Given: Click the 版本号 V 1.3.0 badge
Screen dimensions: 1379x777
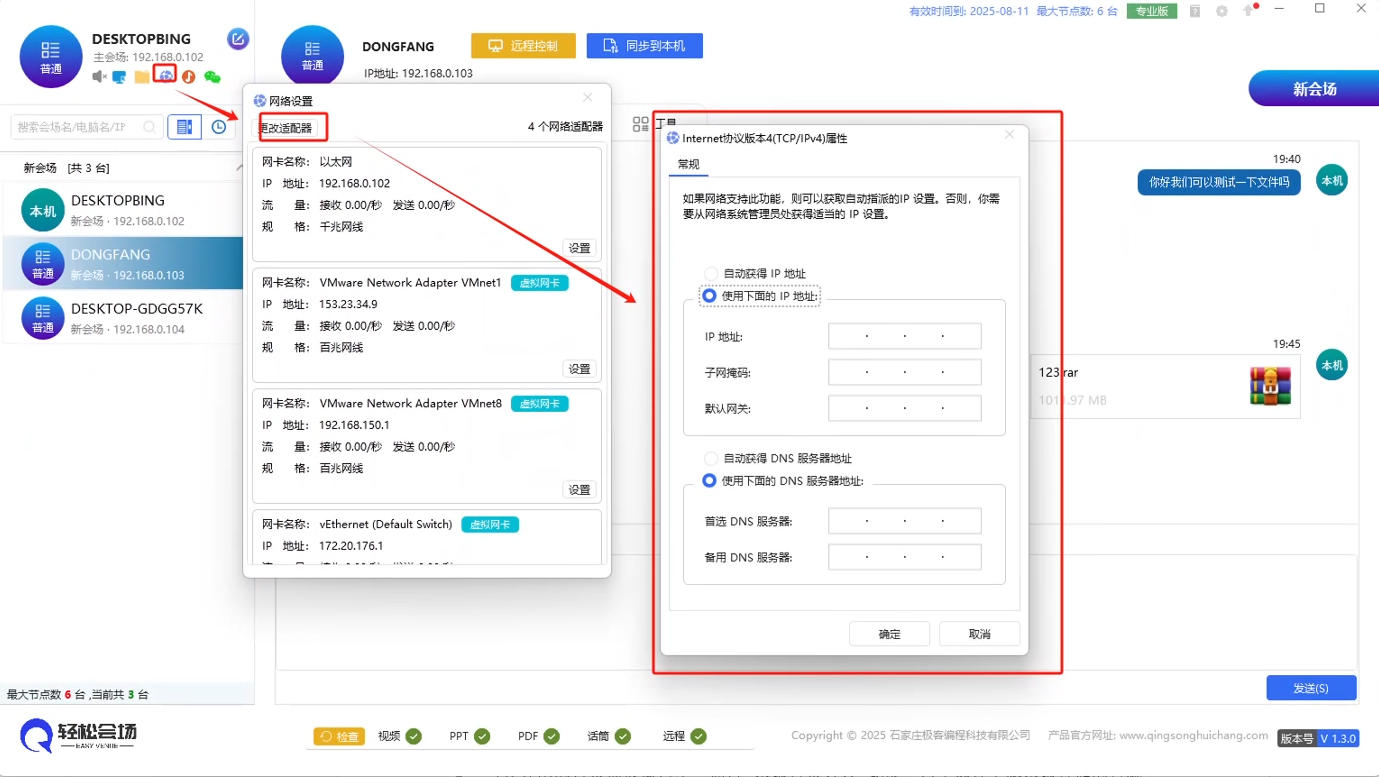Looking at the screenshot, I should point(1317,738).
